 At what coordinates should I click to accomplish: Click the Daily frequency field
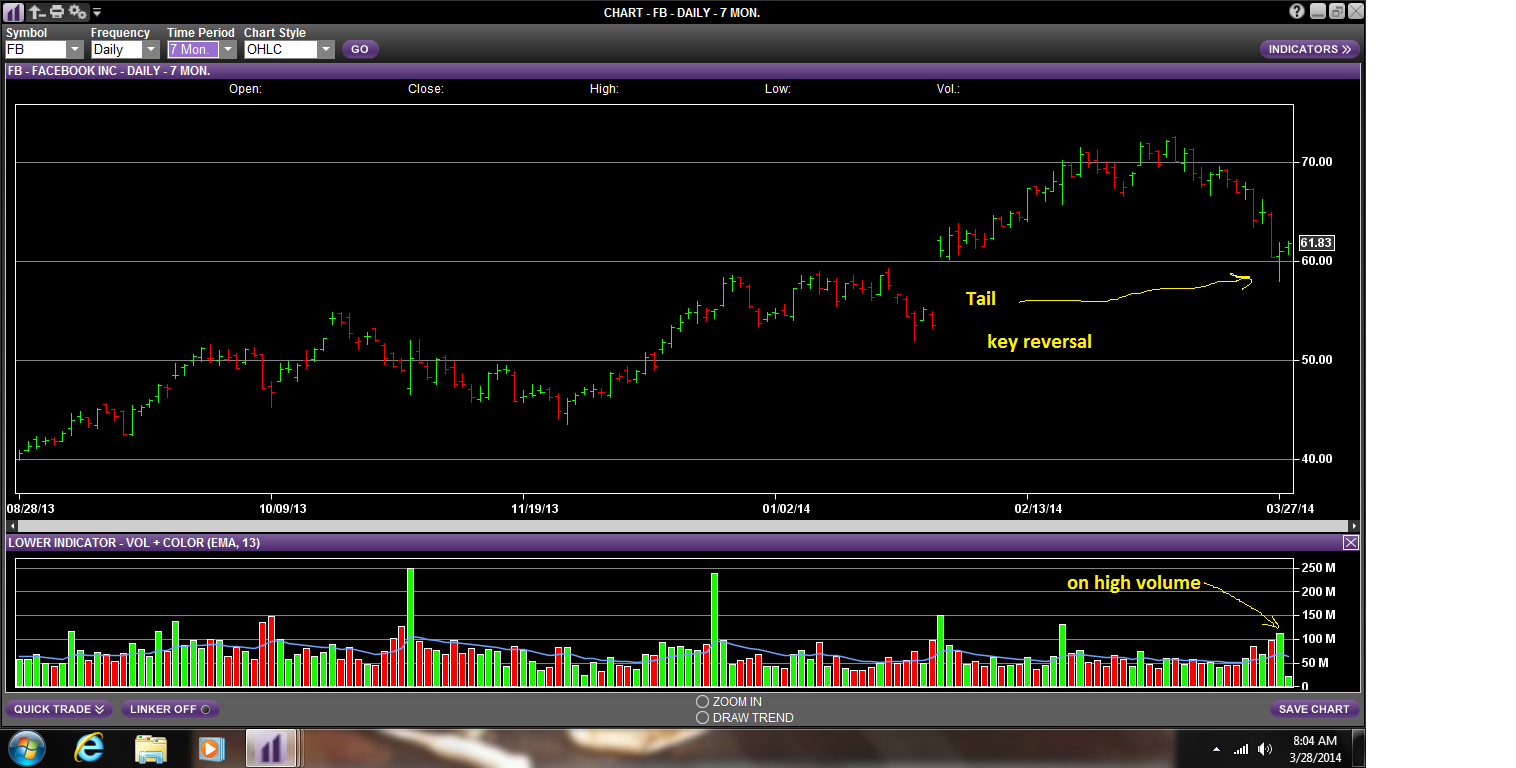(x=117, y=49)
